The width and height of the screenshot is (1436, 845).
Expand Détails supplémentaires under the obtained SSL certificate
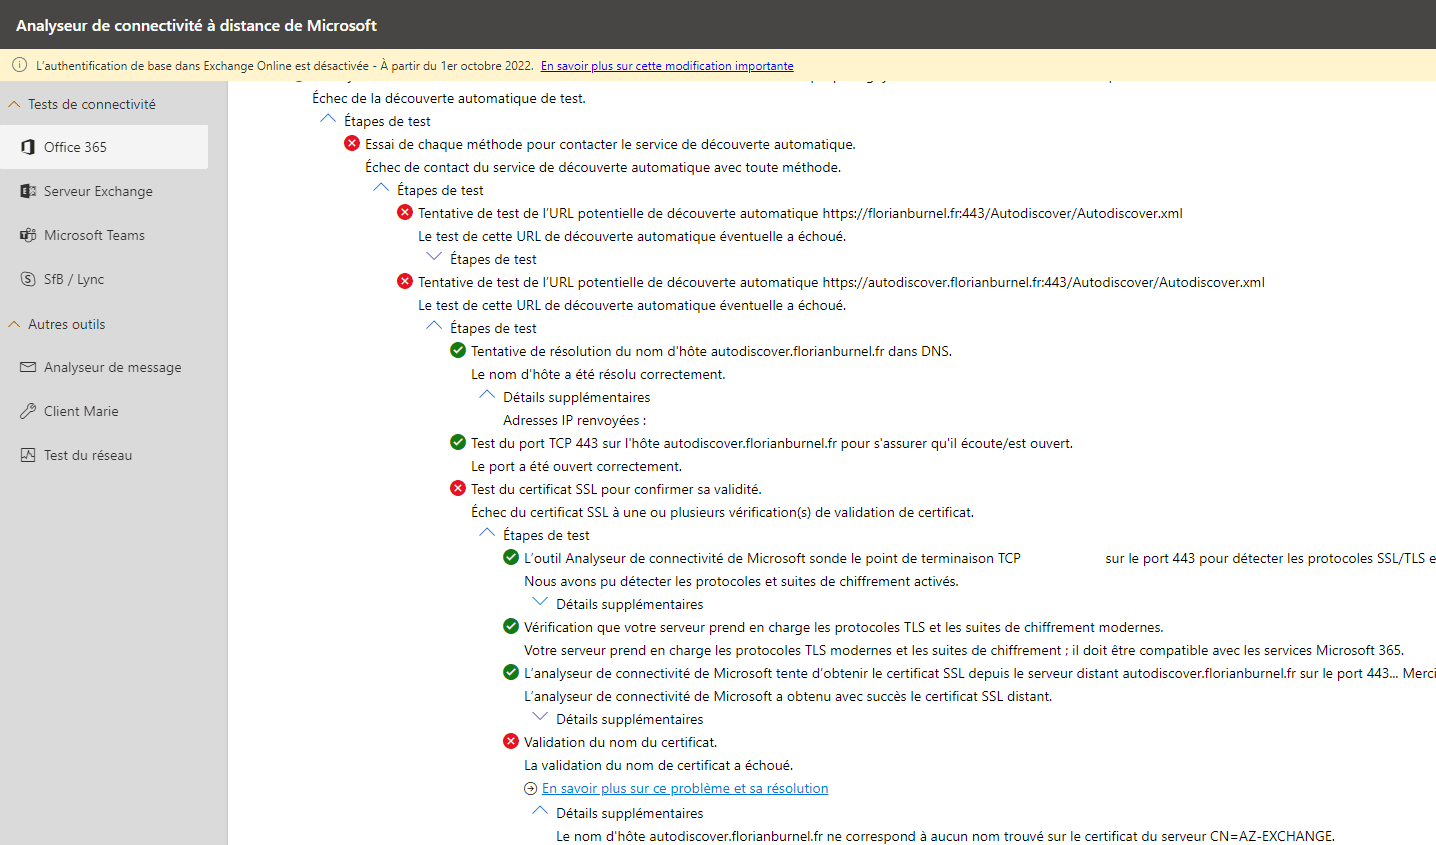tap(540, 718)
